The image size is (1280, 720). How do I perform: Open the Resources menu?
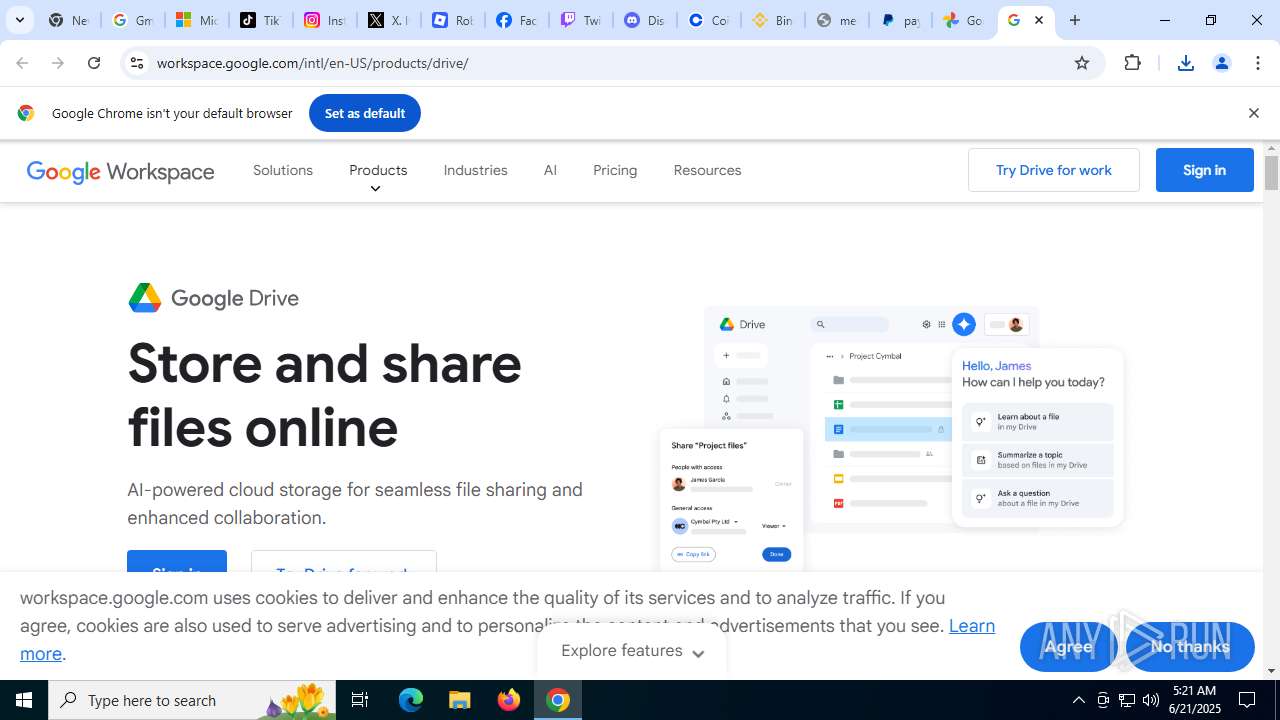[707, 170]
